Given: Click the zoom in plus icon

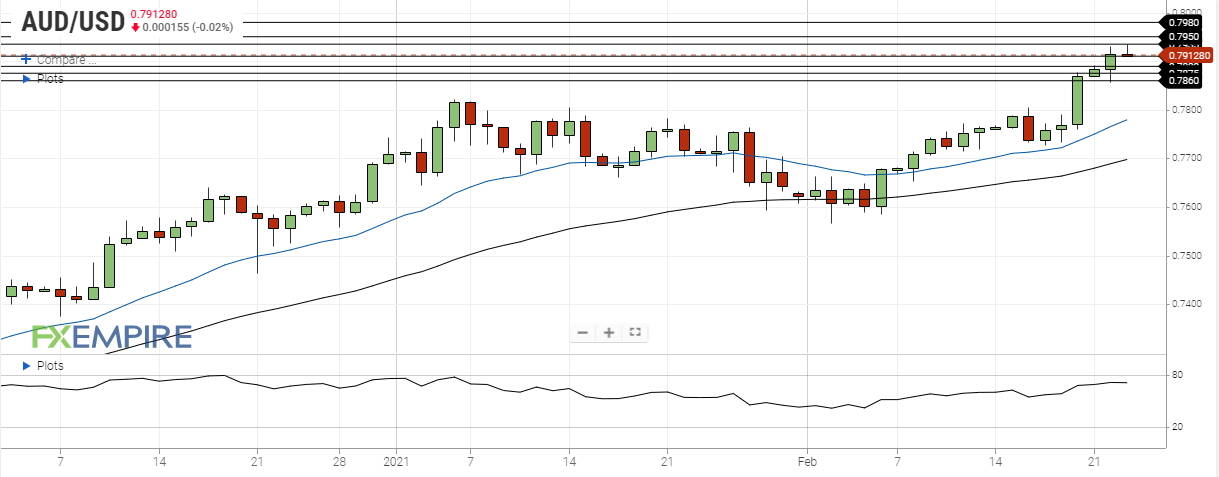Looking at the screenshot, I should tap(608, 333).
